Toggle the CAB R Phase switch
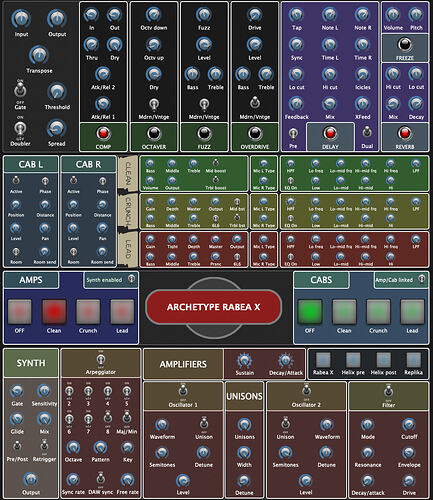Screen dimensions: 433x500 pyautogui.click(x=102, y=181)
